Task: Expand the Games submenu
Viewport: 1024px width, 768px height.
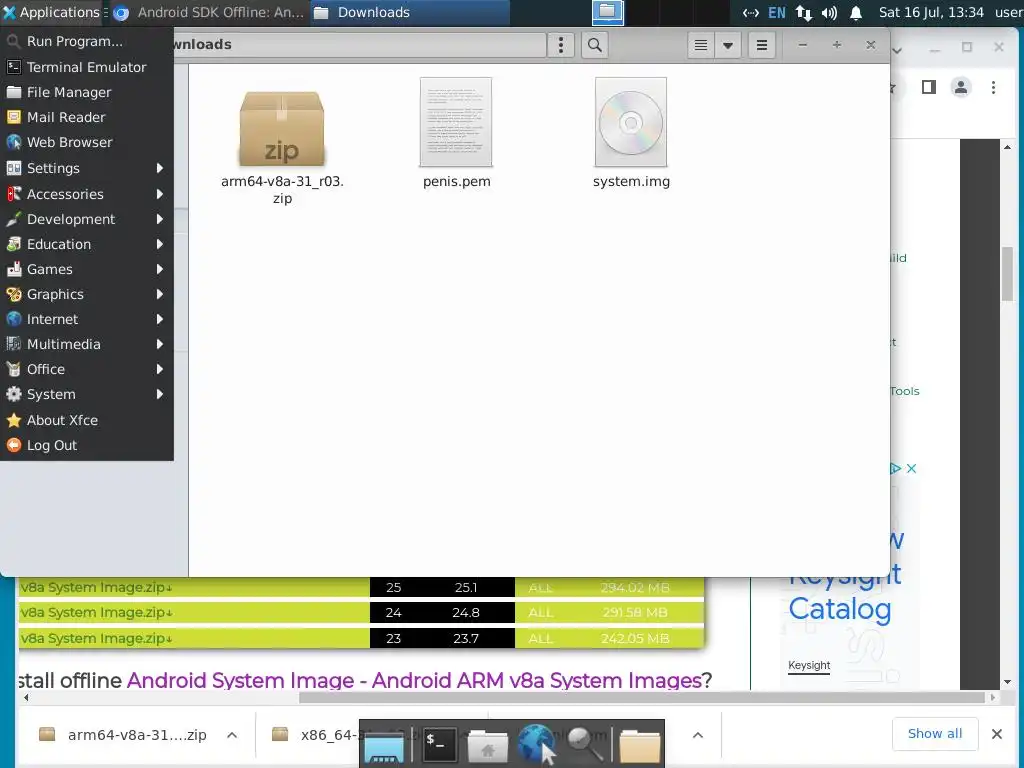Action: click(x=87, y=268)
